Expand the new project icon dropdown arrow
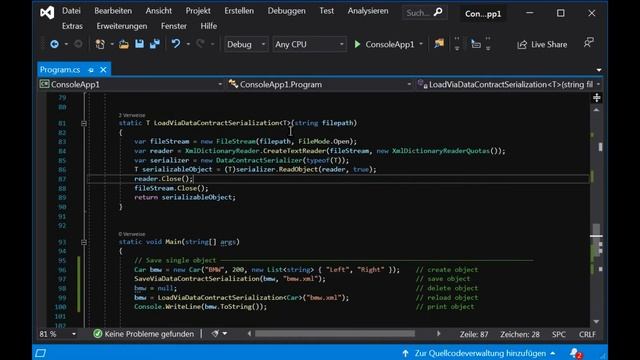 point(111,44)
